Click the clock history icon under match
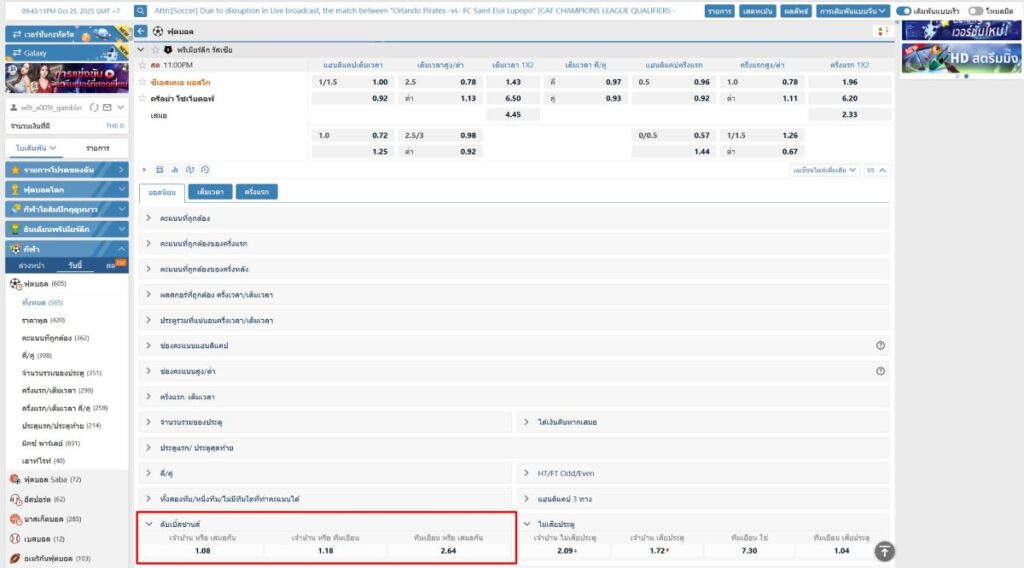1024x568 pixels. pyautogui.click(x=204, y=170)
